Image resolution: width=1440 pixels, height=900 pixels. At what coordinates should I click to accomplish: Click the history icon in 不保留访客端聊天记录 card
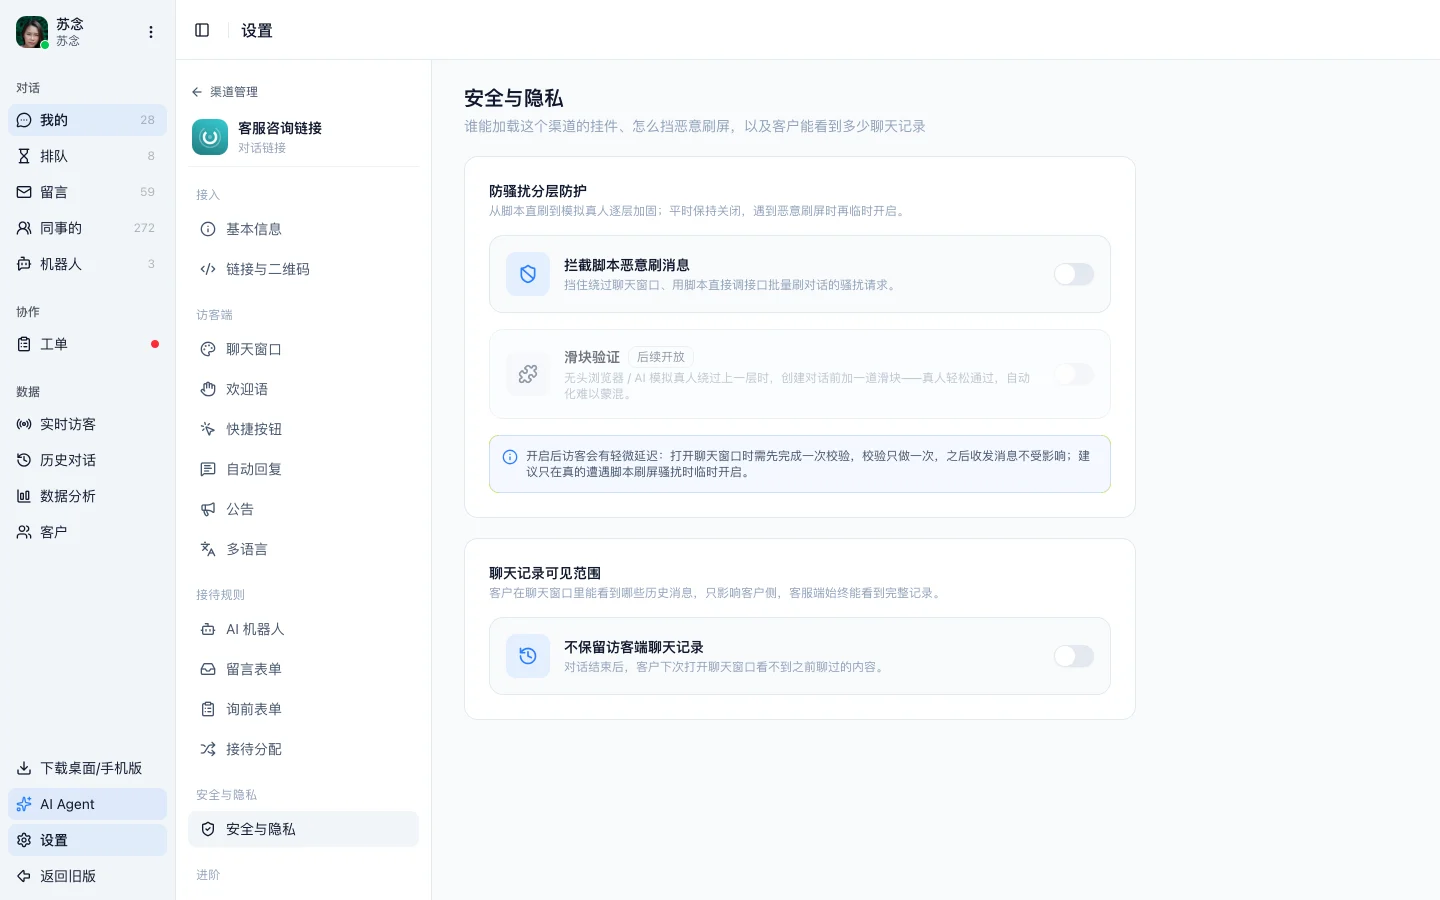tap(528, 656)
